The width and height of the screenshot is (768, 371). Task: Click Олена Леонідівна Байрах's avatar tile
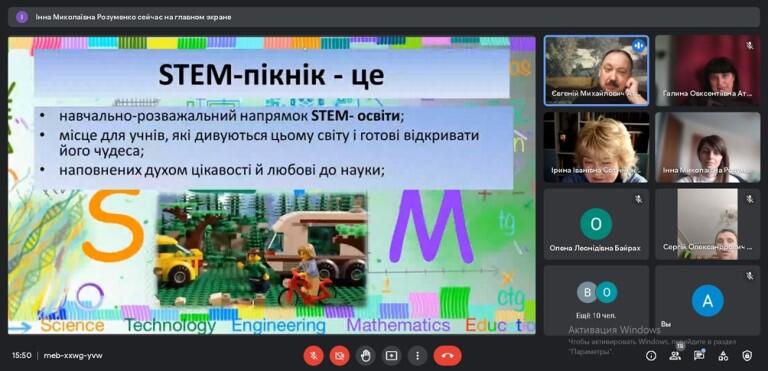[597, 224]
